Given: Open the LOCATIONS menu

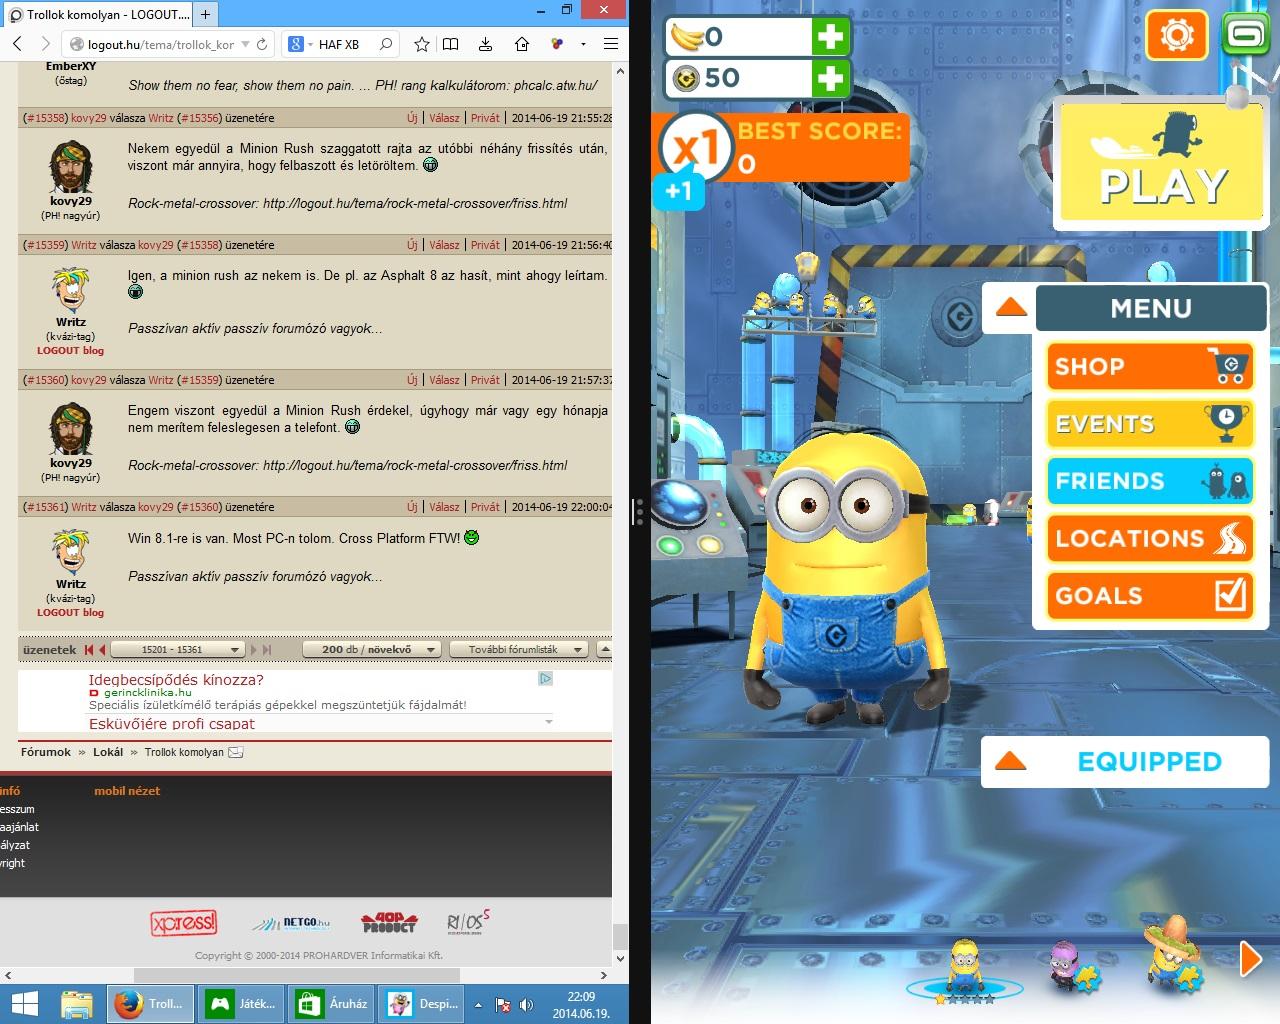Looking at the screenshot, I should click(1150, 538).
